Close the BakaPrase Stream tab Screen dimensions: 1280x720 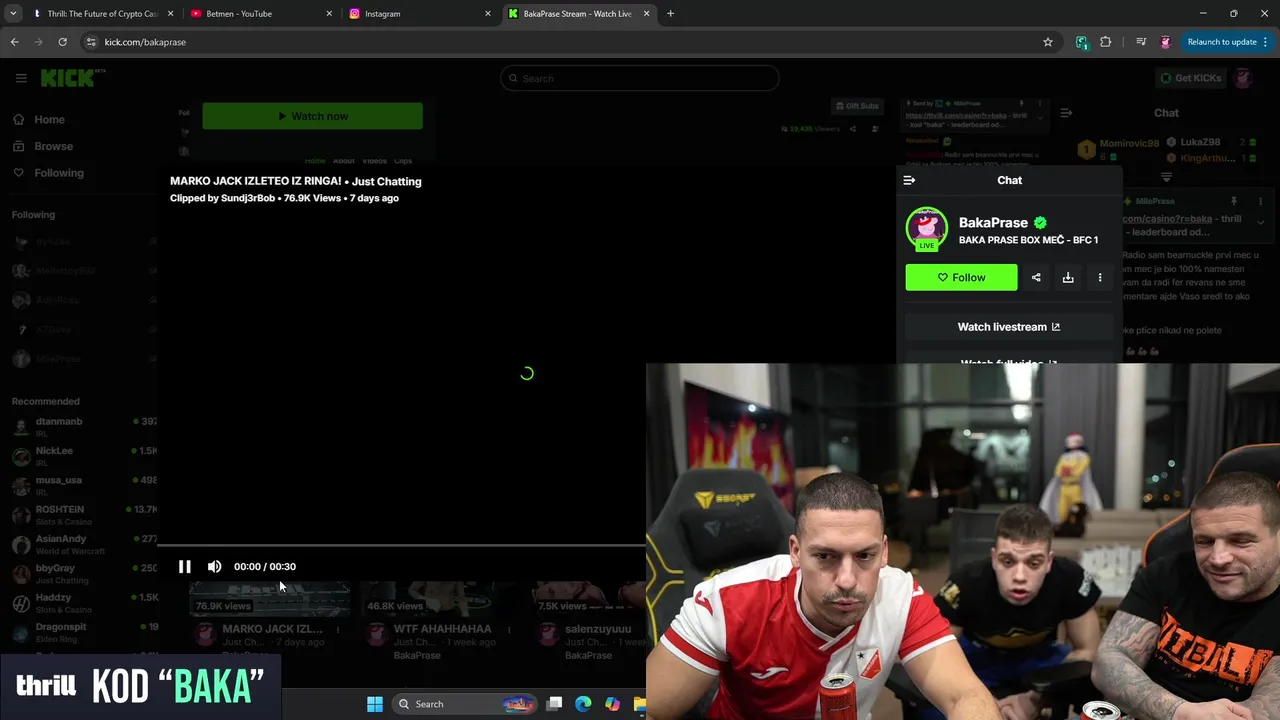click(x=646, y=14)
